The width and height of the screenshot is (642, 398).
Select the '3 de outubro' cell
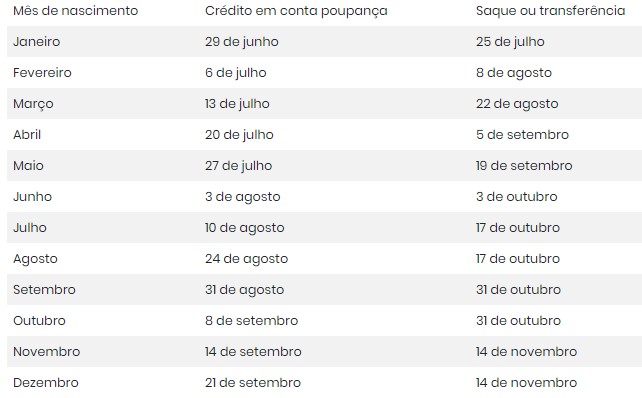[517, 197]
